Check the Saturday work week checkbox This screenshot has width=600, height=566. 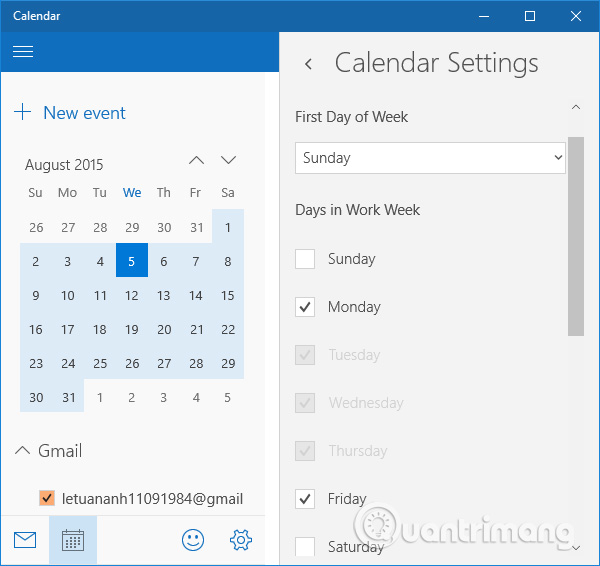305,546
